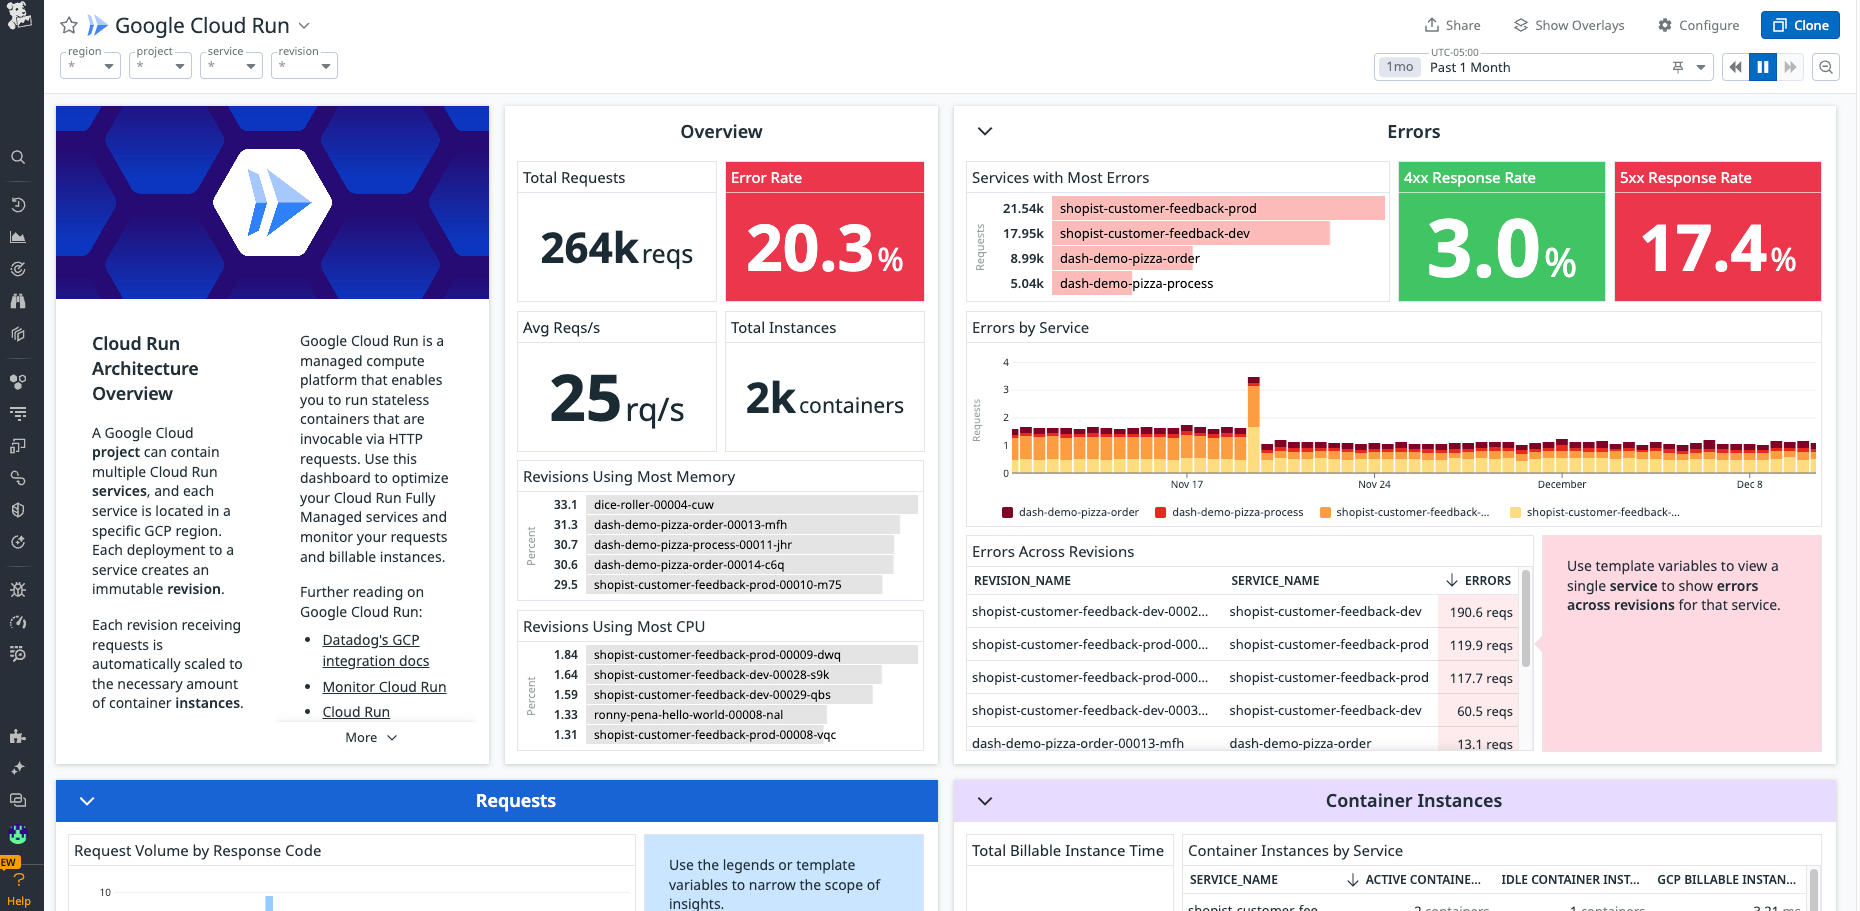The height and width of the screenshot is (911, 1860).
Task: Open global search from the sidebar
Action: tap(18, 157)
